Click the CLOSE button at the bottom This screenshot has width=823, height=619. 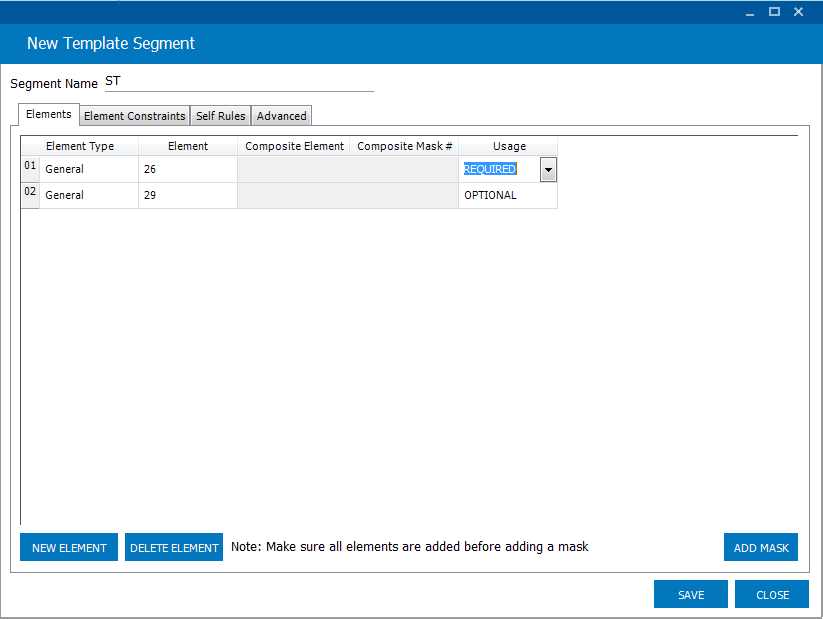point(772,594)
